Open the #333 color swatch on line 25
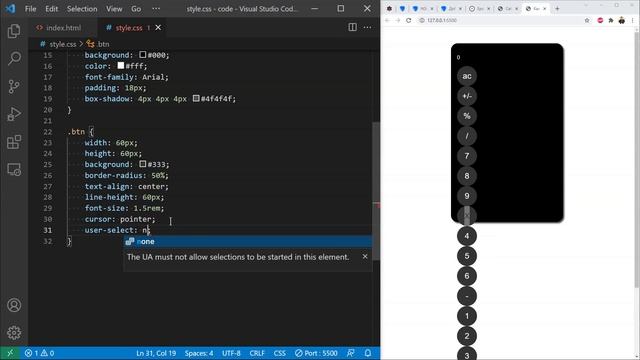Screen dimensions: 640x360 point(142,164)
